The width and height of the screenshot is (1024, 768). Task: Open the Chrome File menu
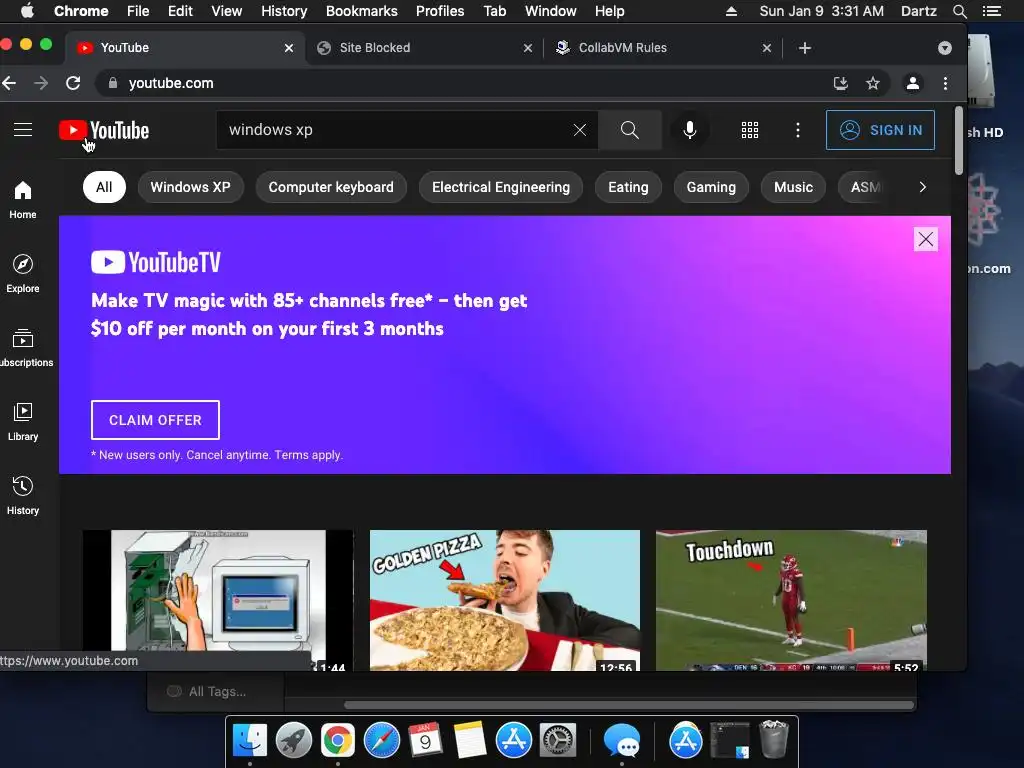(x=138, y=11)
